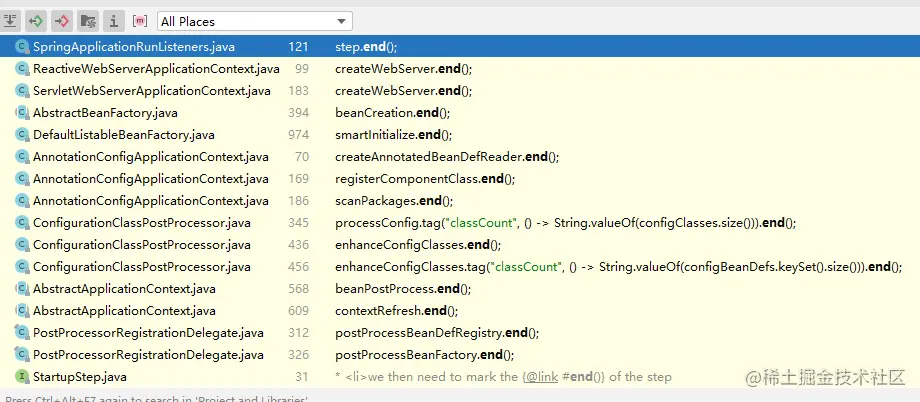920x402 pixels.
Task: Click class icon beside ReactiveWebServerApplicationContext.java
Action: click(22, 69)
